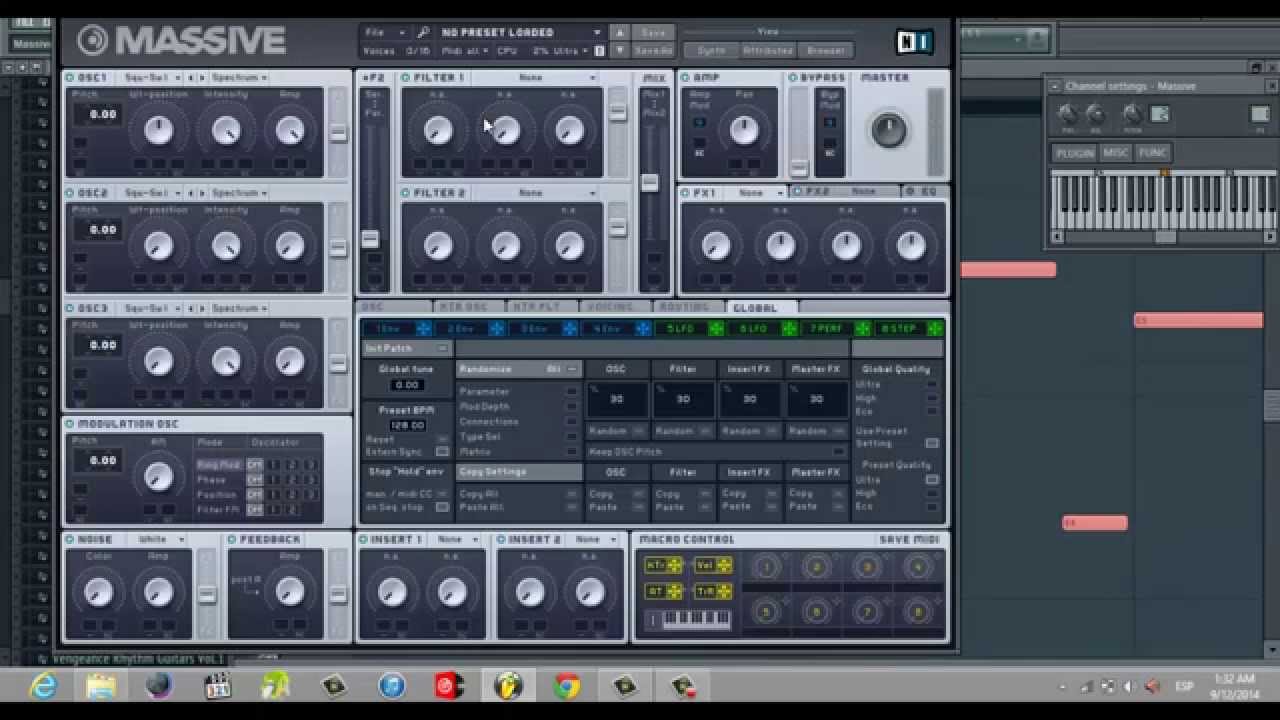Open the Insert 2 type dropdown

593,539
